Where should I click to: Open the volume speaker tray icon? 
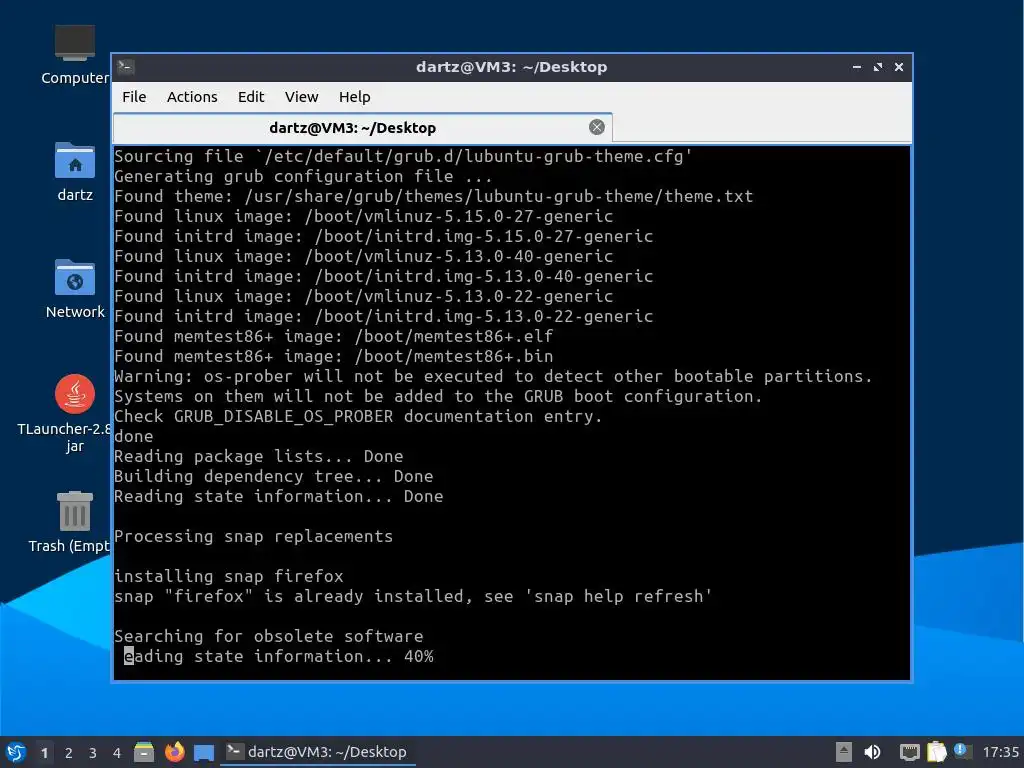[x=872, y=752]
